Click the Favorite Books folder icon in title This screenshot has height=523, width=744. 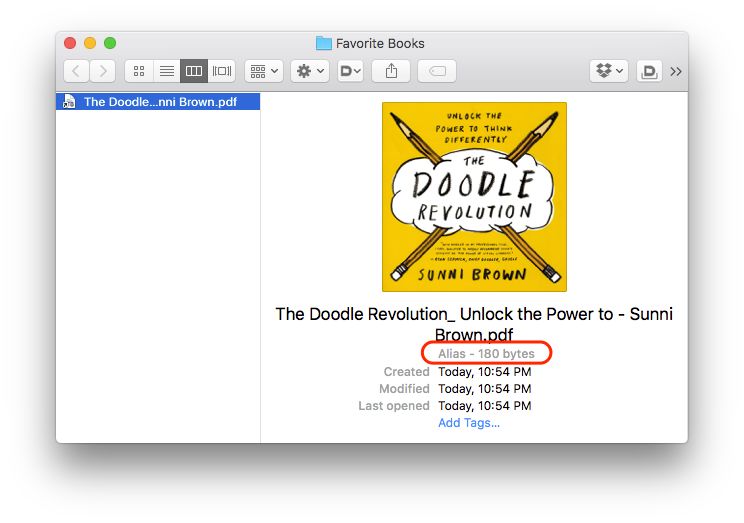(324, 43)
